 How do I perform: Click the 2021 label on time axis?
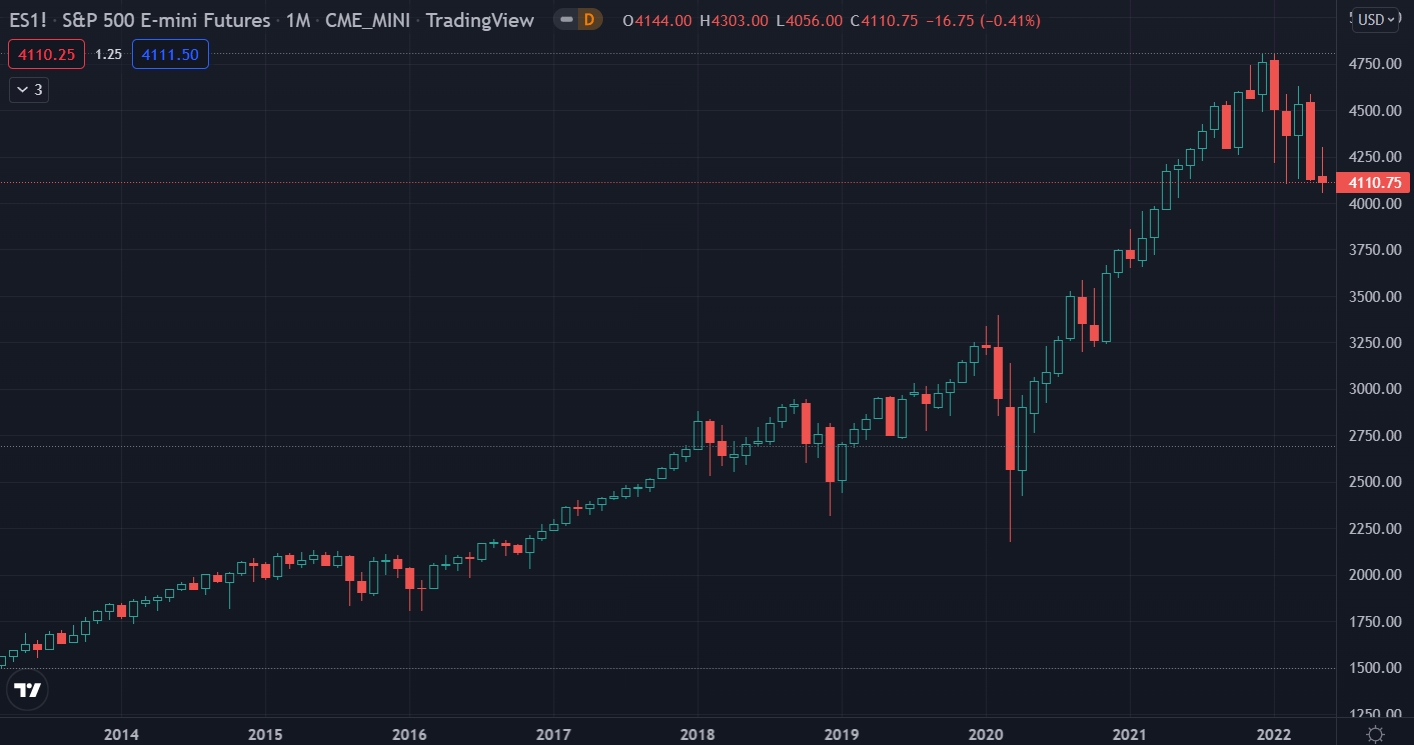[1129, 735]
